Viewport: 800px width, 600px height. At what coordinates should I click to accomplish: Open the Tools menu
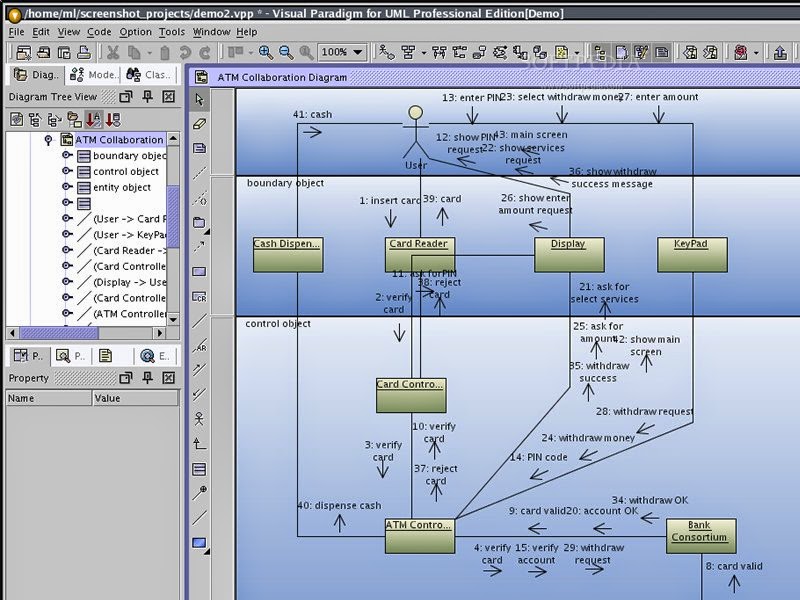[170, 31]
